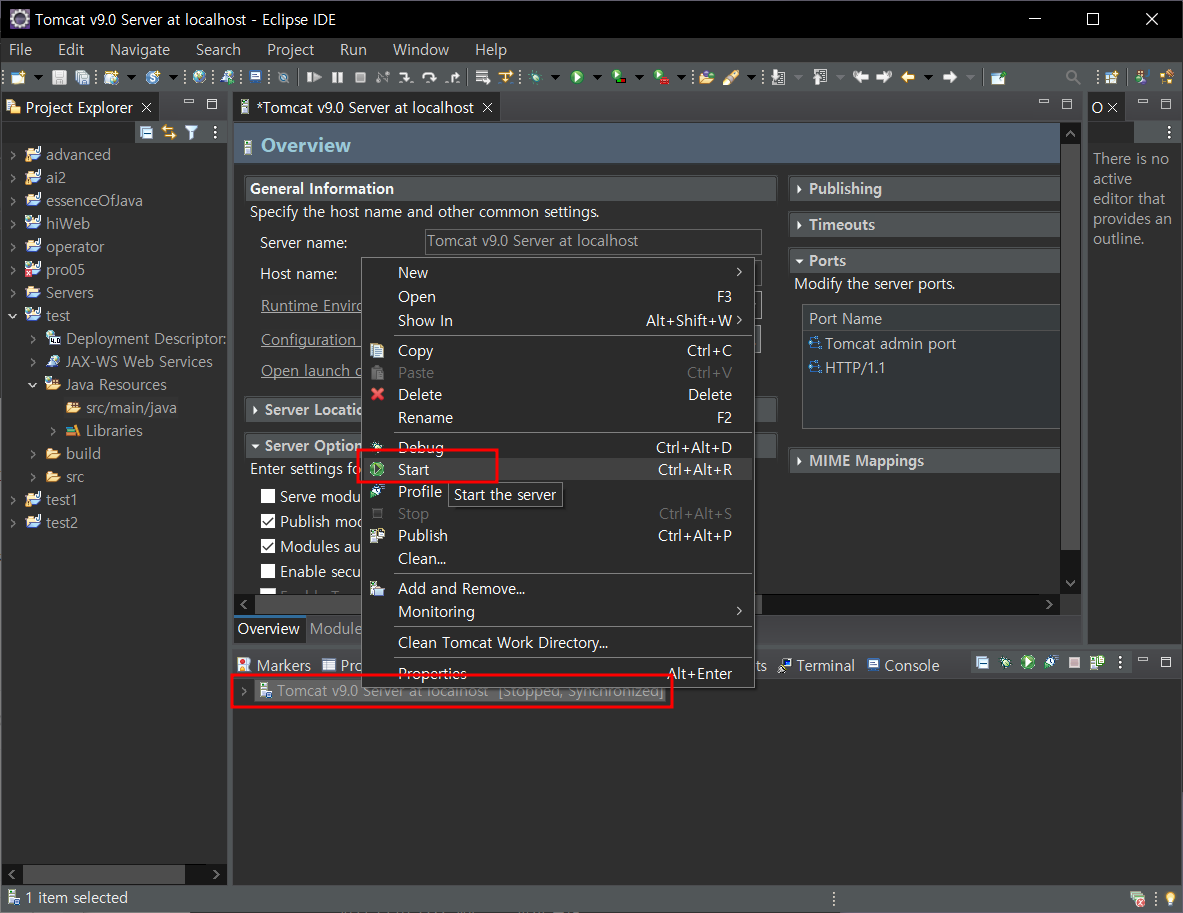This screenshot has height=913, width=1183.
Task: Click the stop server icon in Servers view toolbar
Action: point(1074,662)
